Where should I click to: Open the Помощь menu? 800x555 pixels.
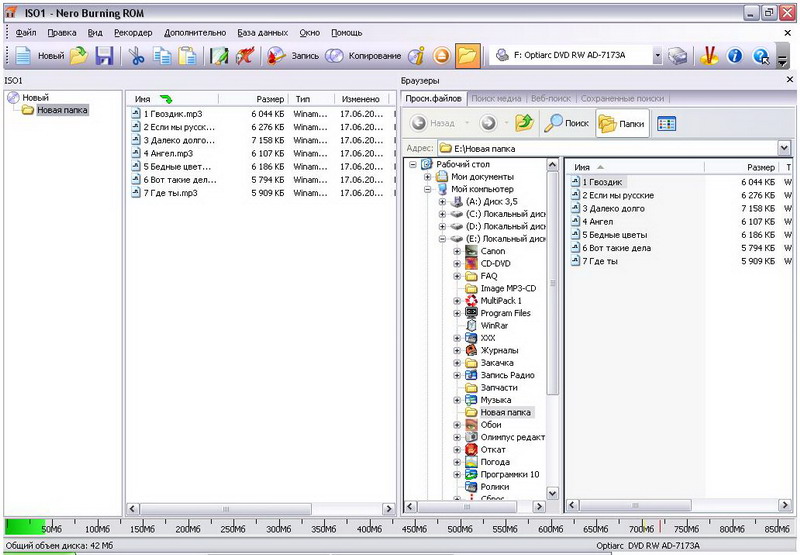346,33
